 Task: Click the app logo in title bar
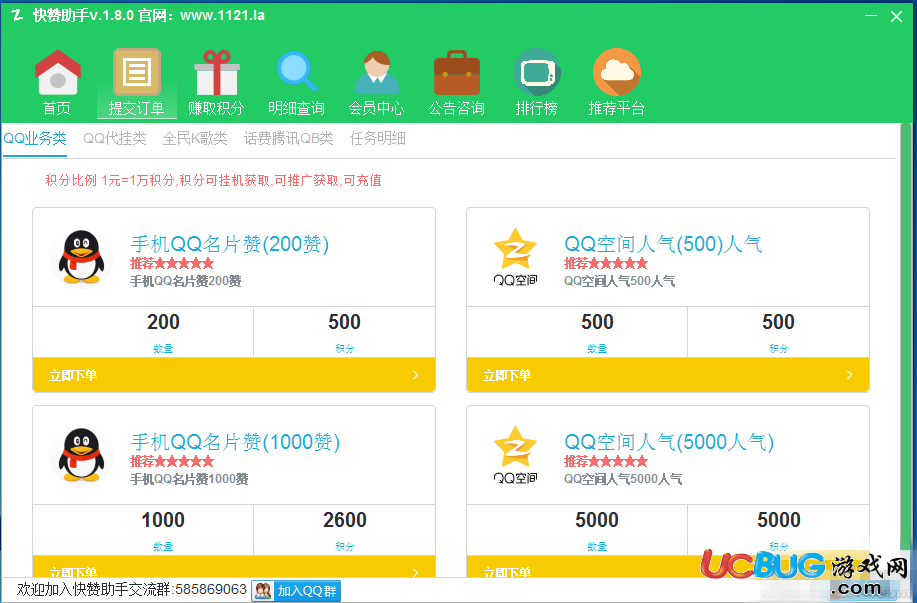[18, 15]
